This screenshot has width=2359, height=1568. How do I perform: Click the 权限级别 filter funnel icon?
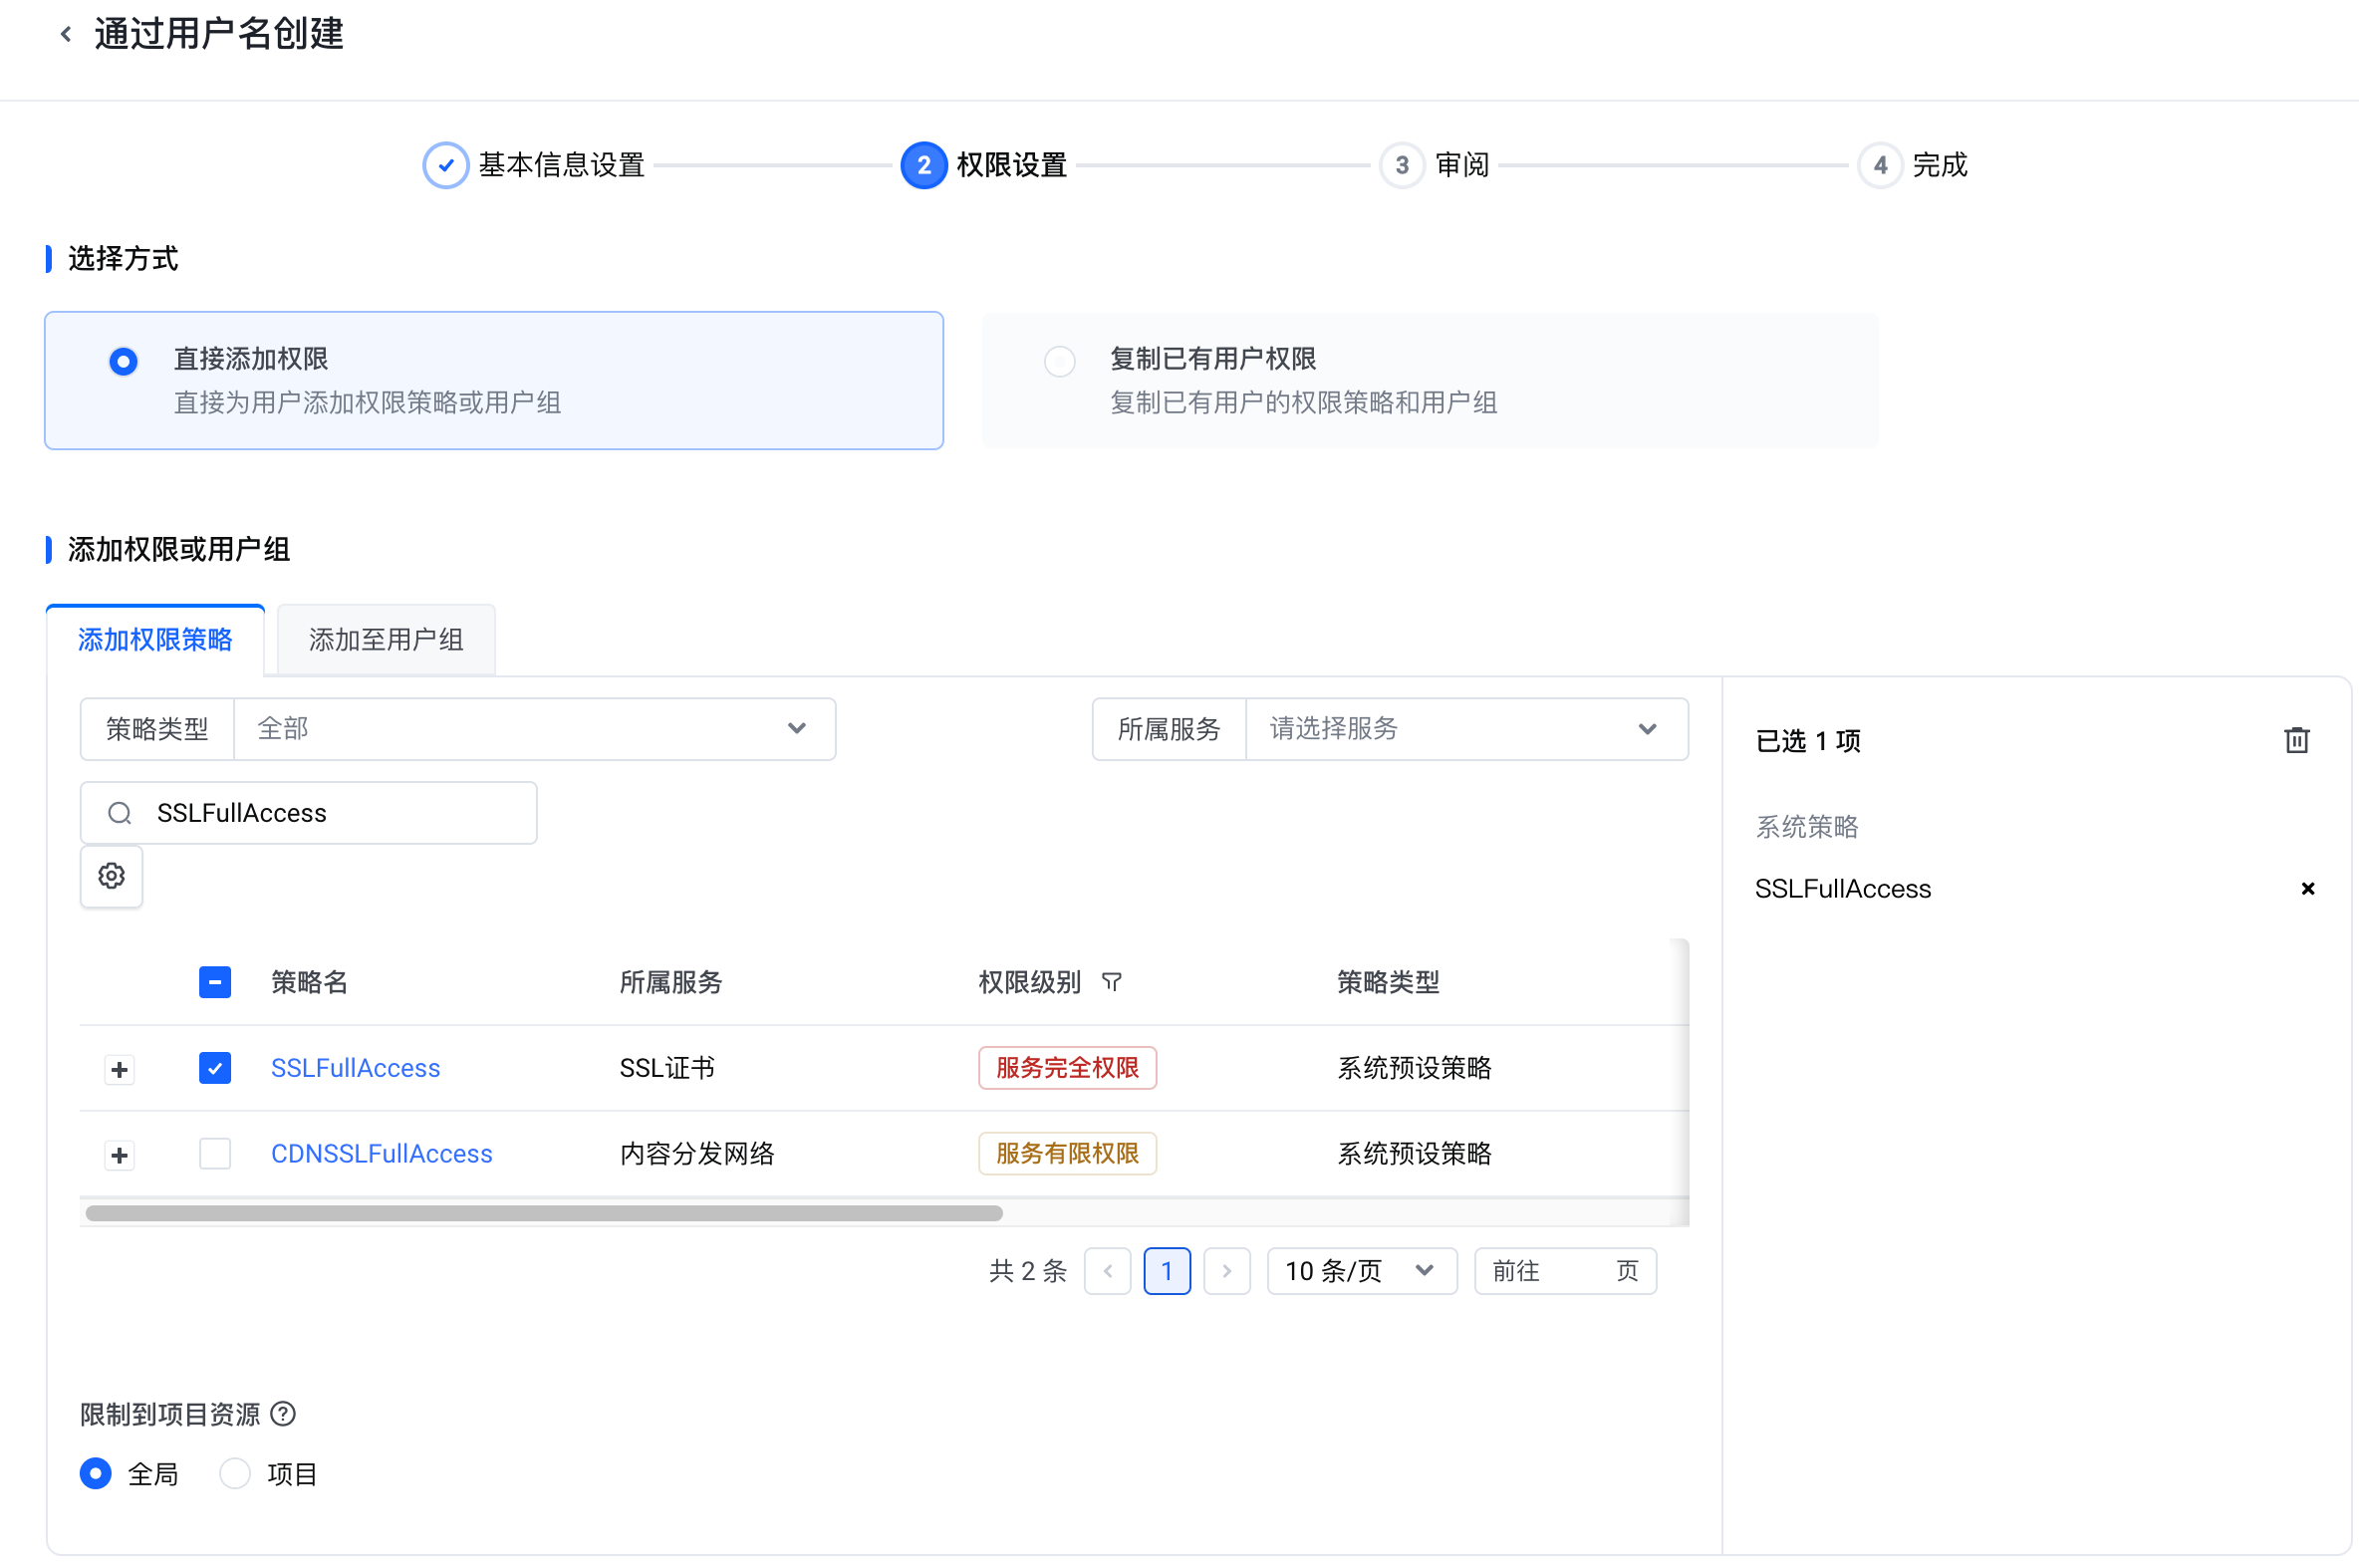1111,982
